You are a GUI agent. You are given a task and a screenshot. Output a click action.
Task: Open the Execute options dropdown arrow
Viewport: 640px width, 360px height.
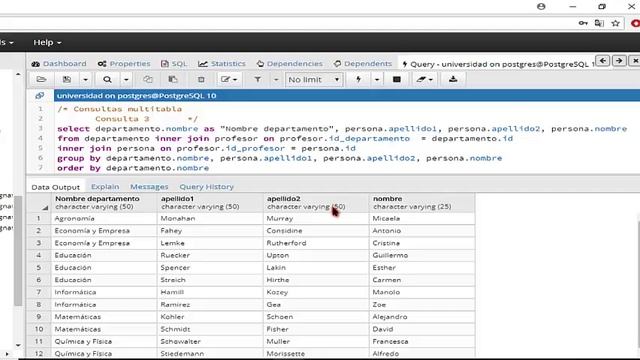coord(377,80)
